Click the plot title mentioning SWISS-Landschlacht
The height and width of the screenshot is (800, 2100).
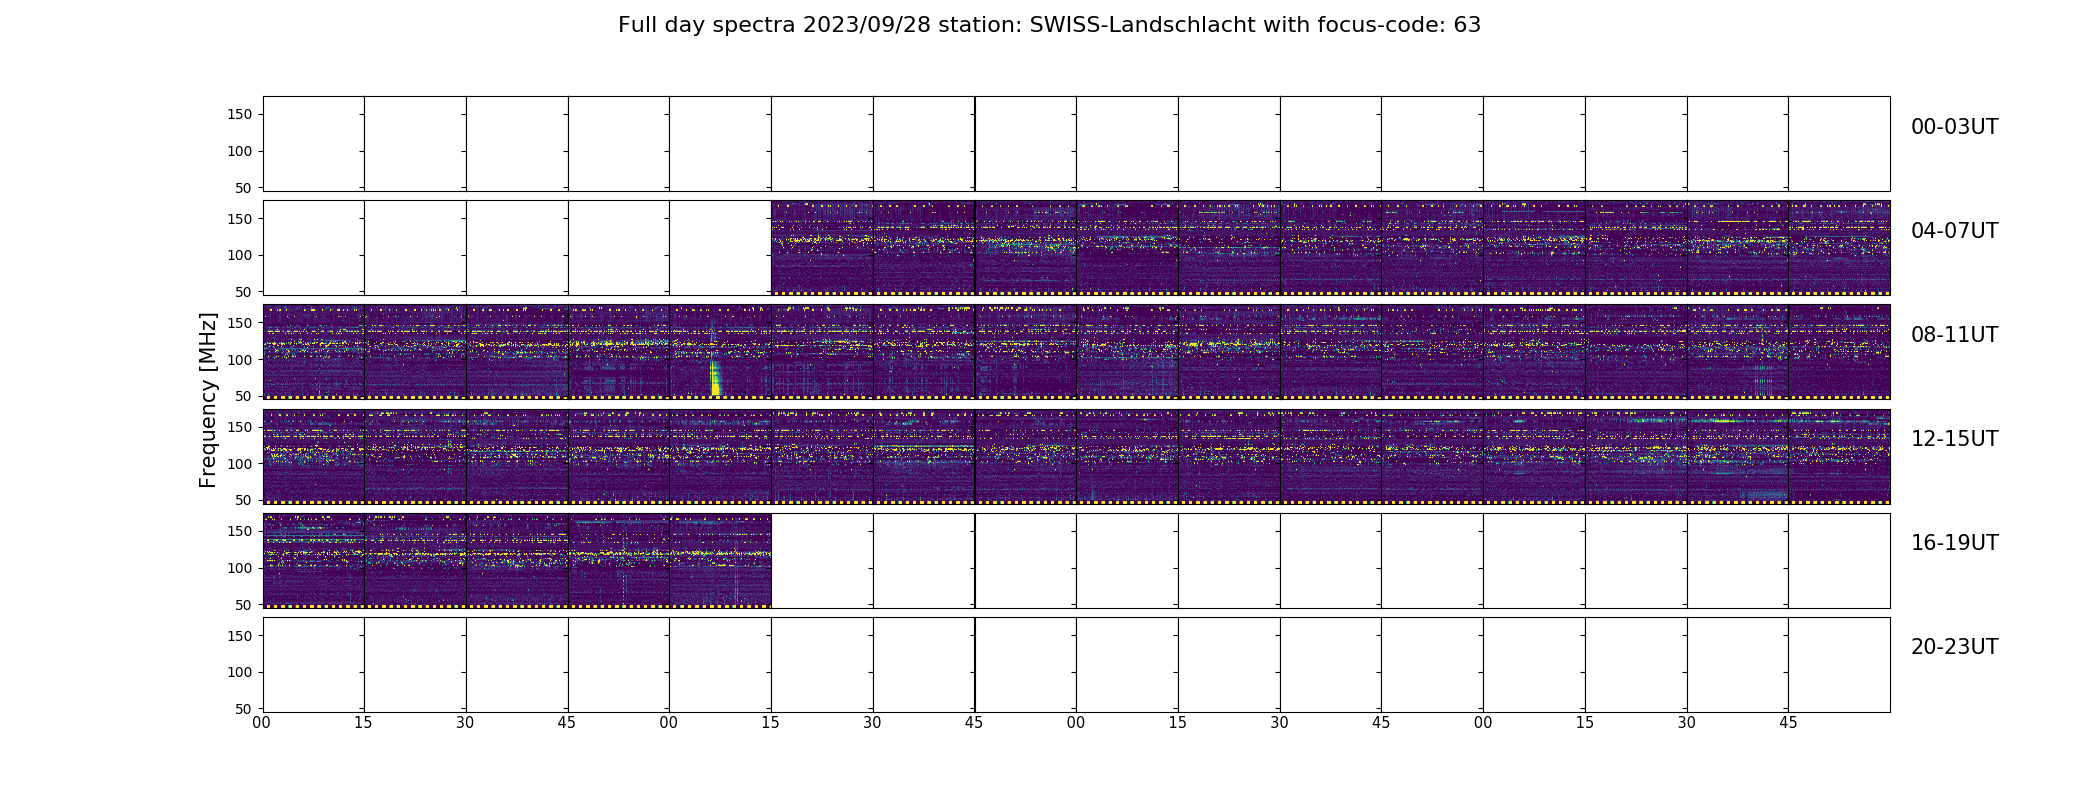pos(1049,25)
